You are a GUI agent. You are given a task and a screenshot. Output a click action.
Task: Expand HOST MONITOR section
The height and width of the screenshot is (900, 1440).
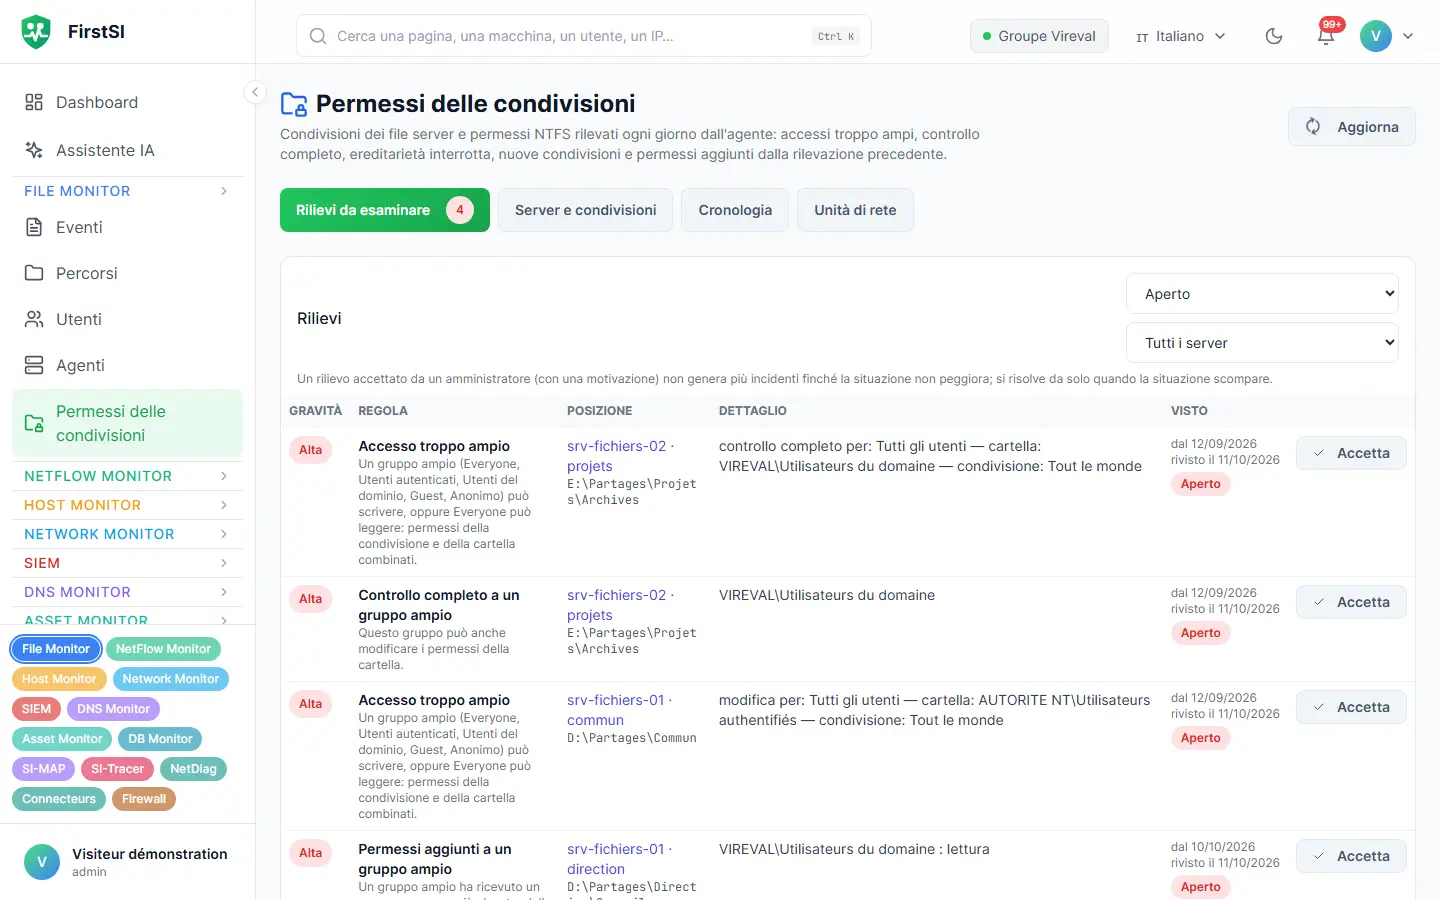(x=127, y=505)
